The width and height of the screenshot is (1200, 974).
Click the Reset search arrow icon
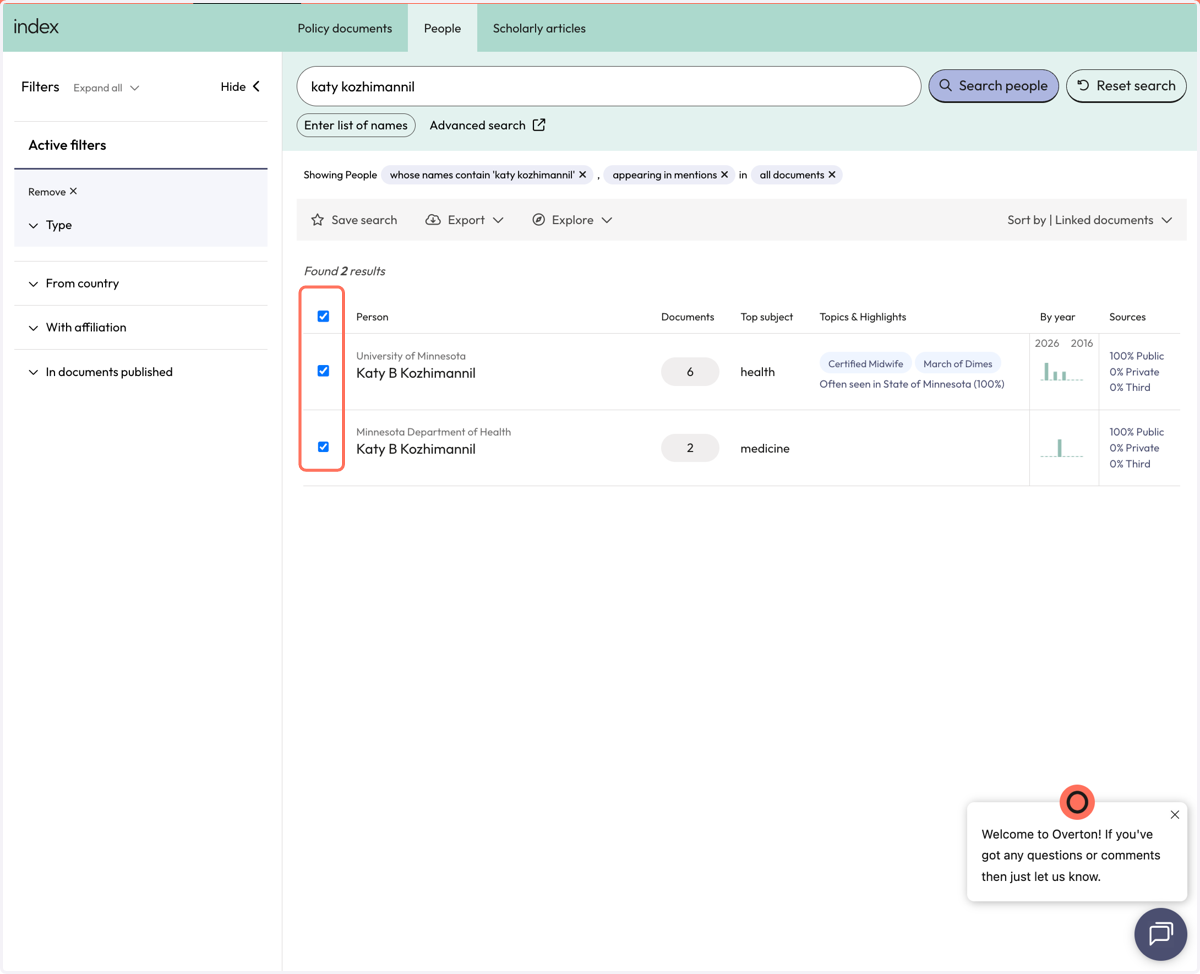(1083, 86)
